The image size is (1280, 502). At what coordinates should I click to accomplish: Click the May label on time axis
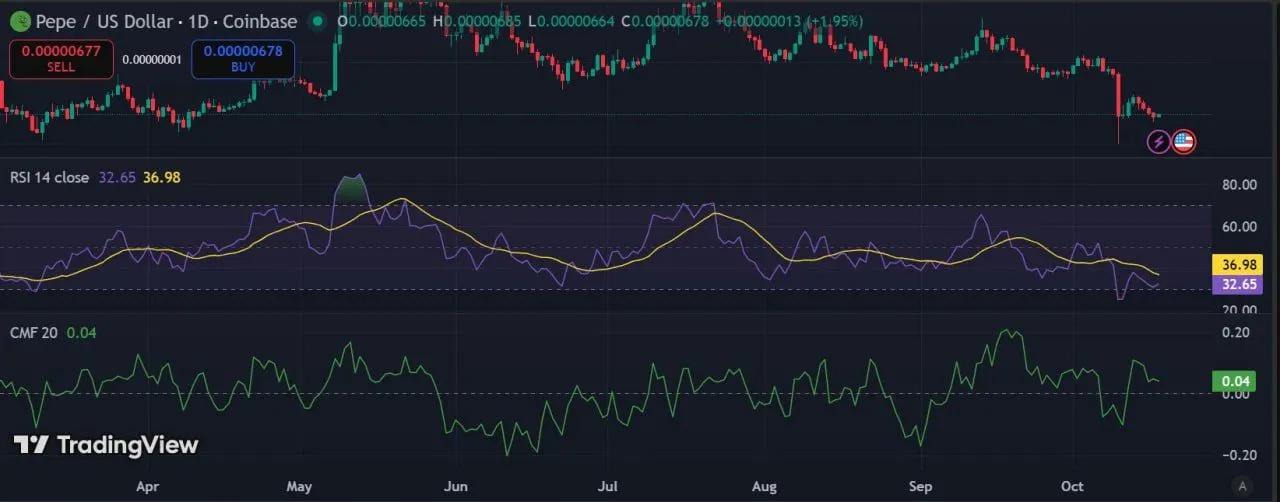(x=301, y=487)
